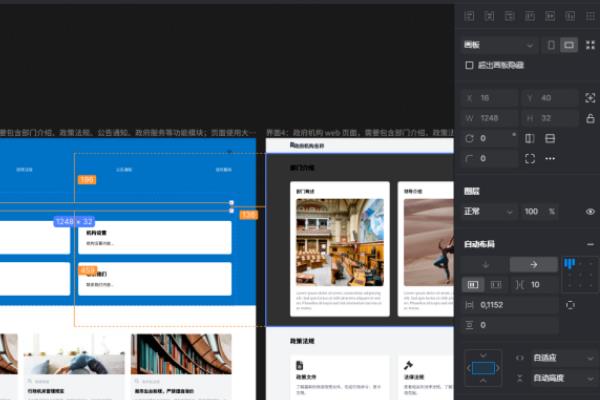This screenshot has height=400, width=600.
Task: Click the flip horizontal icon
Action: [x=530, y=139]
